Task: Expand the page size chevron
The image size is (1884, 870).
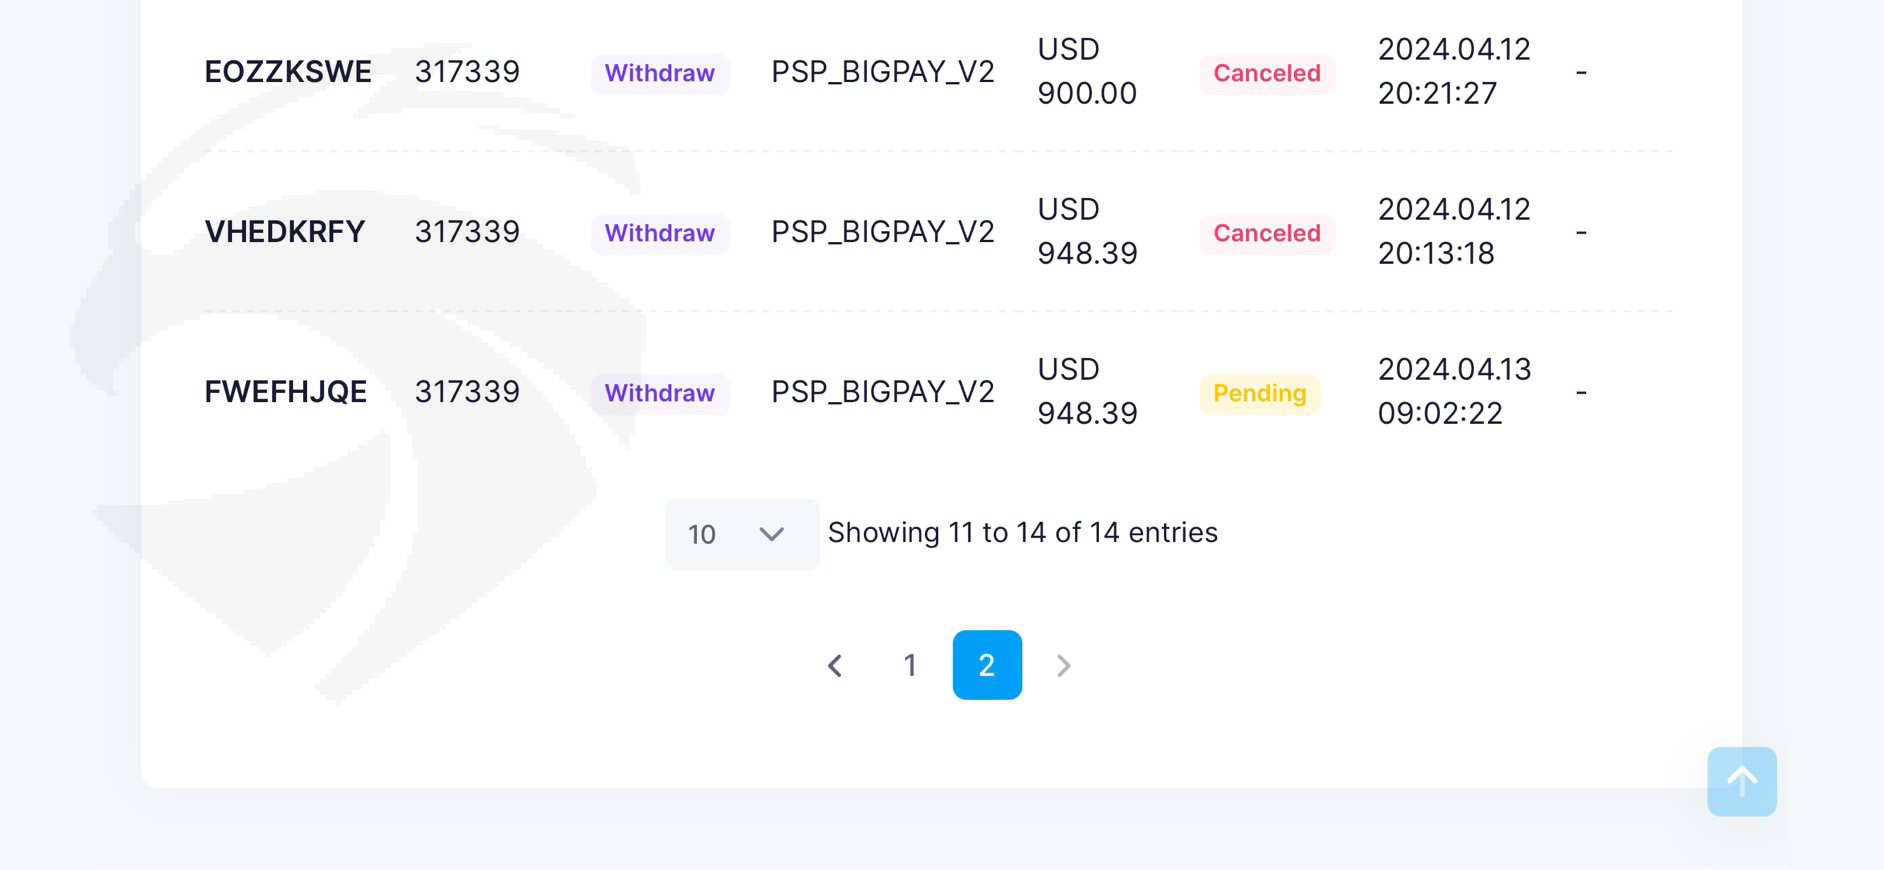Action: [x=771, y=534]
